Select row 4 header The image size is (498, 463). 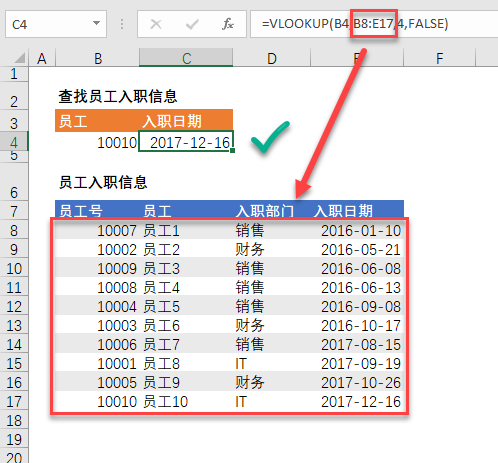[x=14, y=141]
